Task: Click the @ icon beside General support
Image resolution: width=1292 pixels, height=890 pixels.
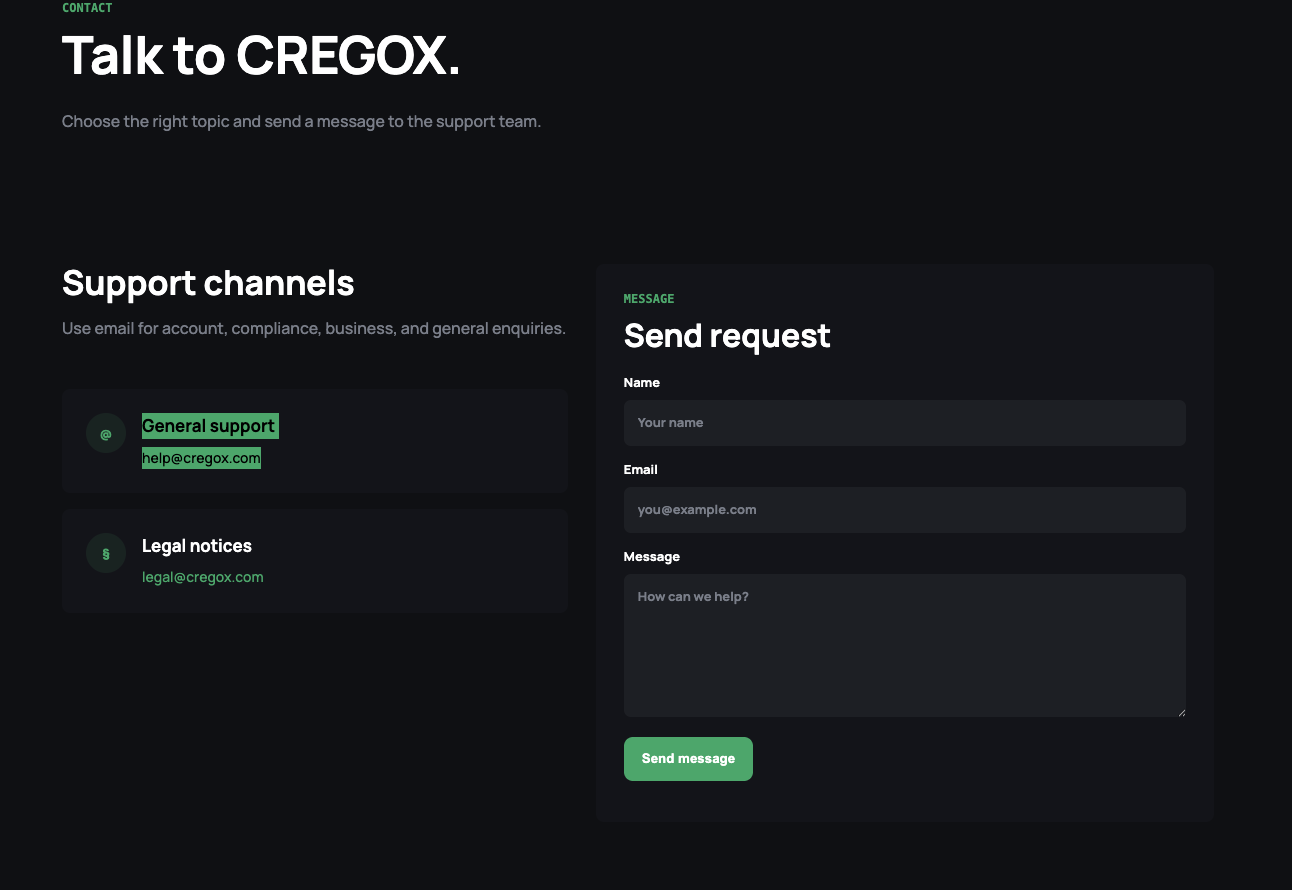Action: 106,433
